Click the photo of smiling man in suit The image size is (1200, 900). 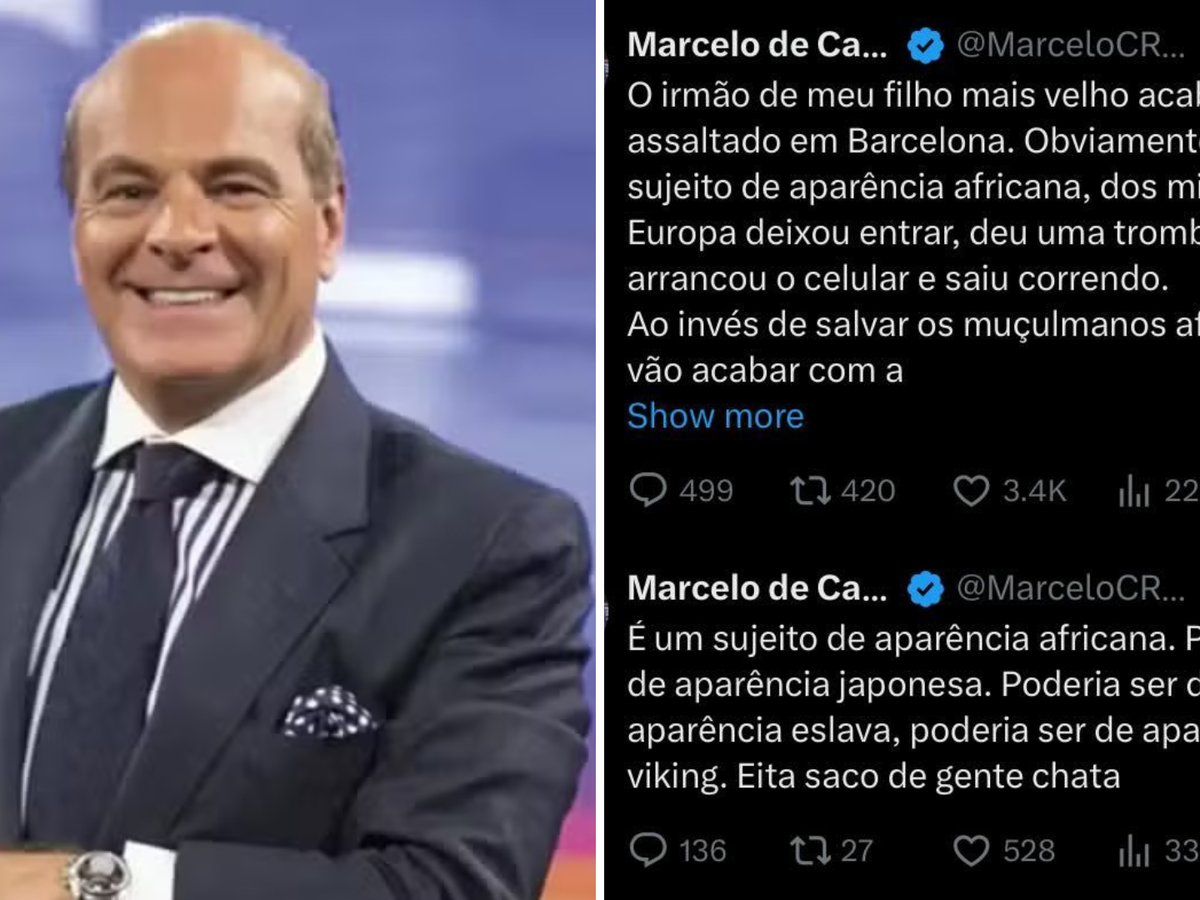(298, 450)
